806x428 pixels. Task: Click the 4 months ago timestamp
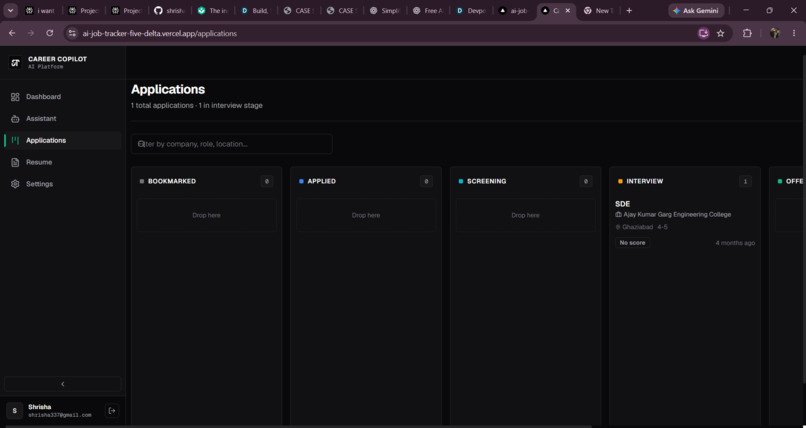(735, 243)
